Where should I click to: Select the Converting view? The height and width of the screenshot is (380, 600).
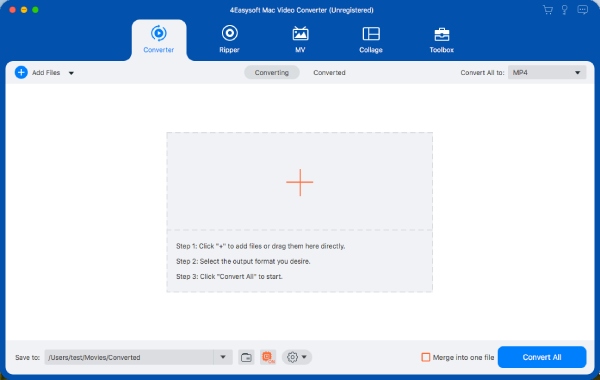[x=272, y=72]
